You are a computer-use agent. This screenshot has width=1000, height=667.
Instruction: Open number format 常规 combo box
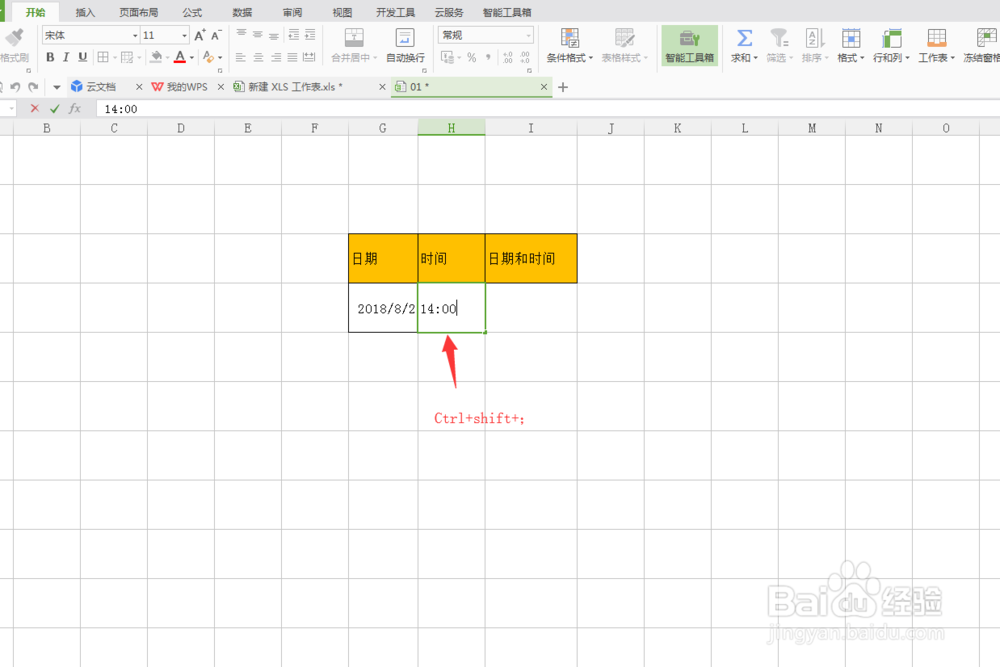coord(485,35)
